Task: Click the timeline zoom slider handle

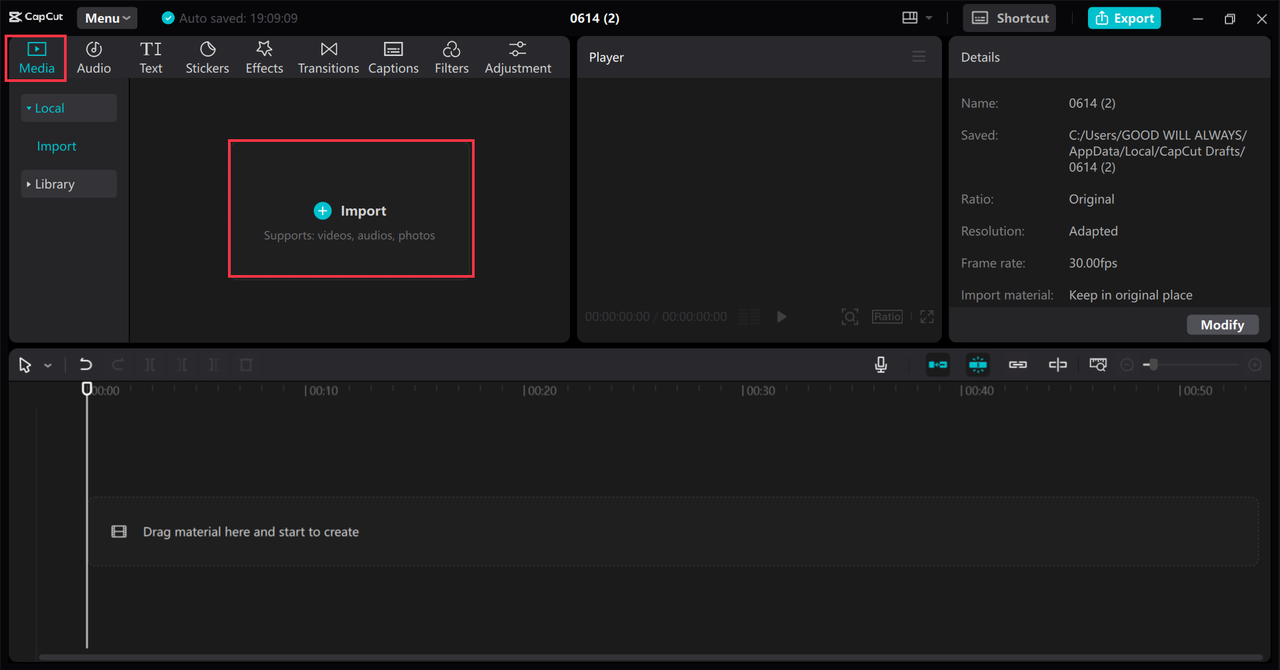Action: [x=1153, y=365]
